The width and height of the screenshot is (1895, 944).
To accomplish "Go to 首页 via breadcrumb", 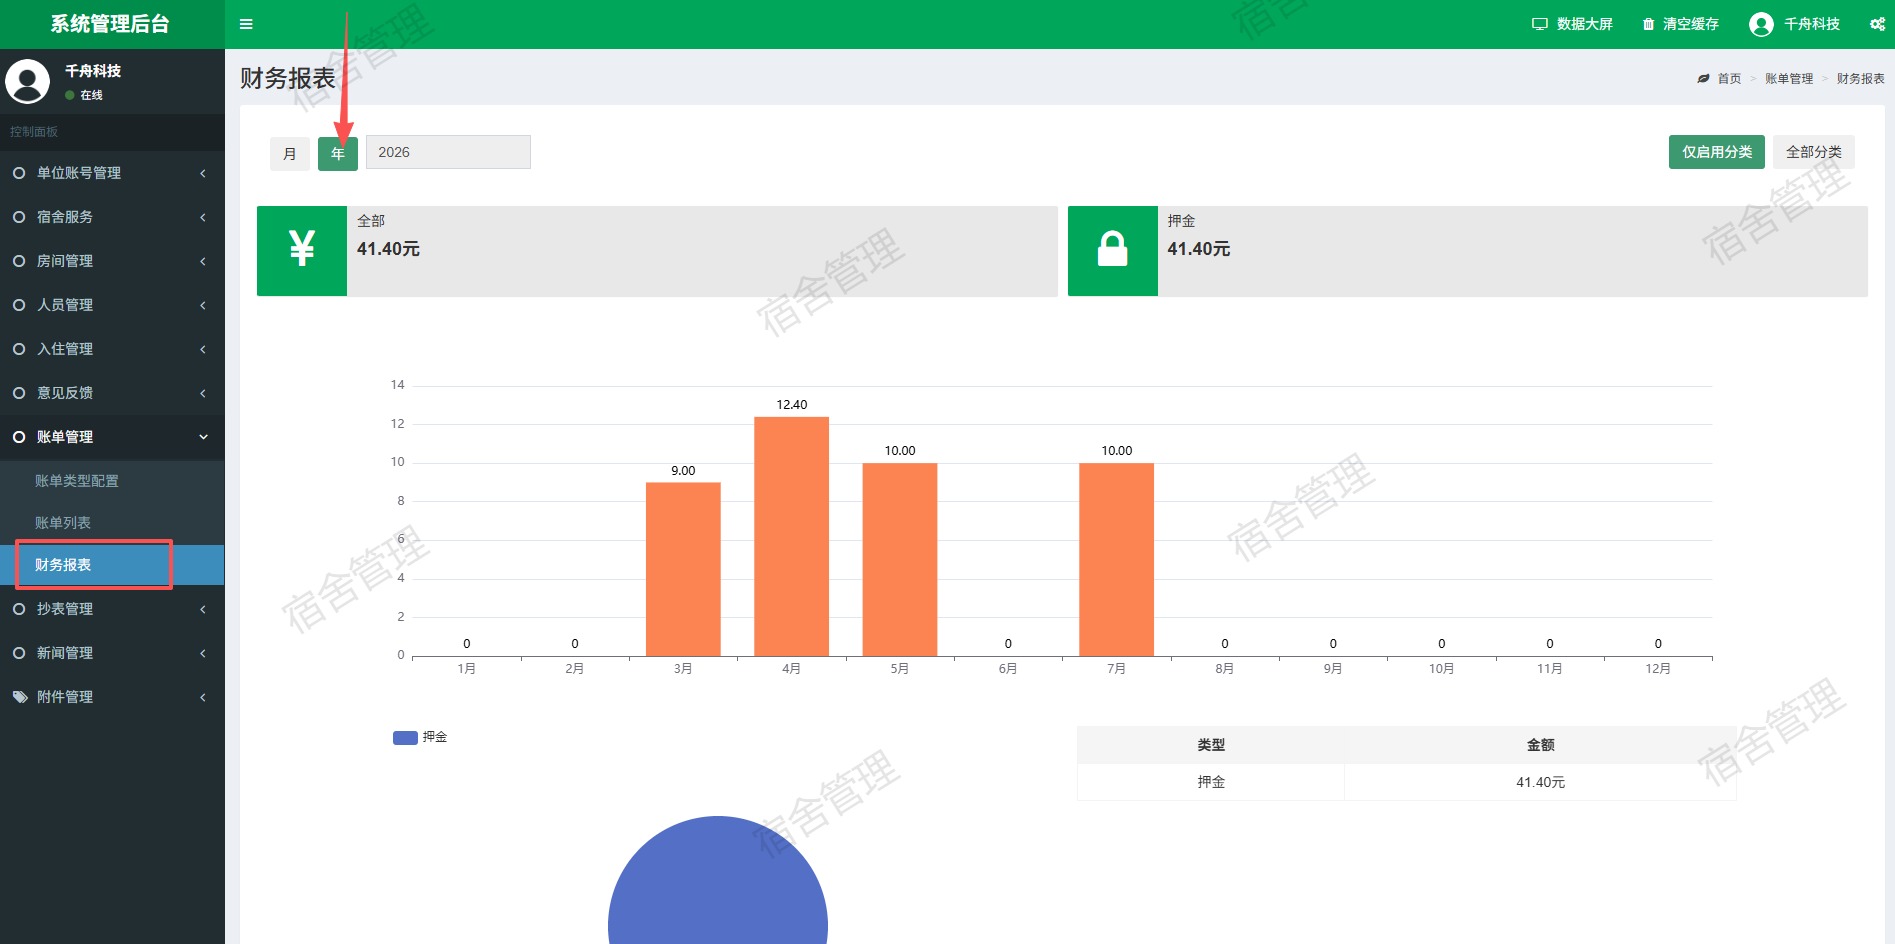I will tap(1729, 79).
